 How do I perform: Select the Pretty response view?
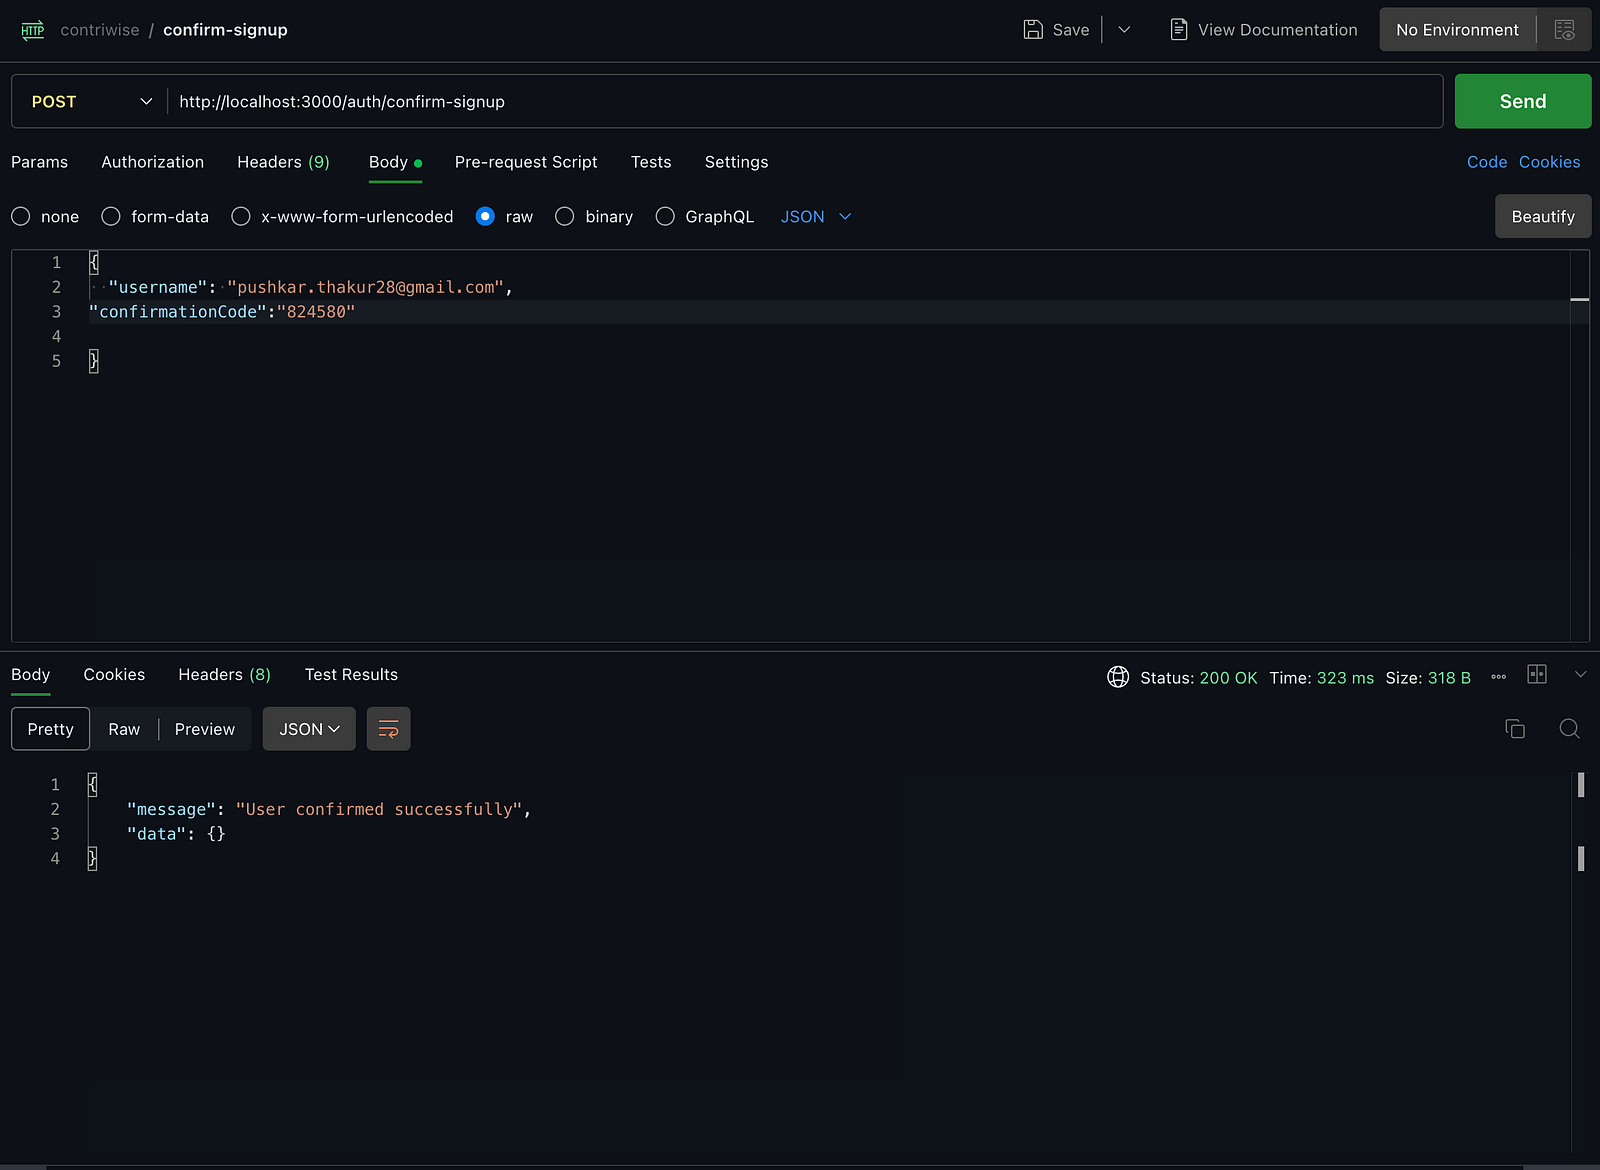click(51, 729)
